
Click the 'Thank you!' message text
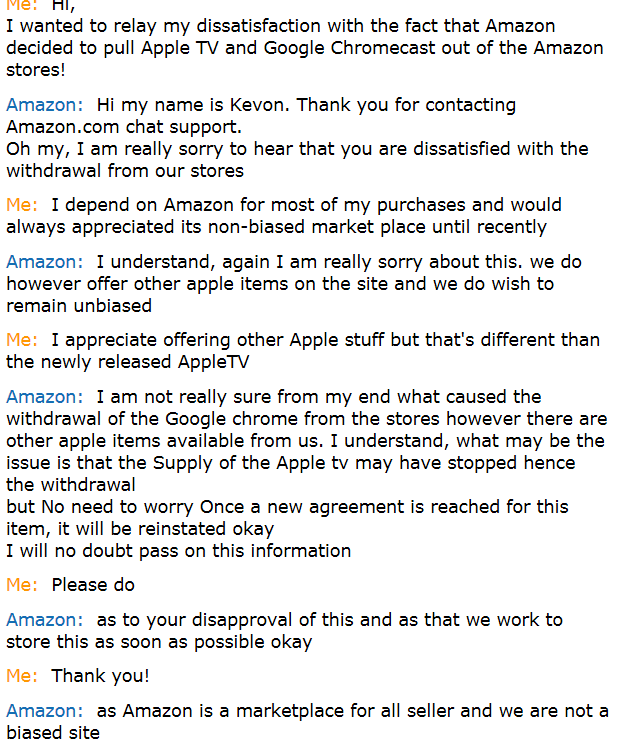tap(100, 676)
